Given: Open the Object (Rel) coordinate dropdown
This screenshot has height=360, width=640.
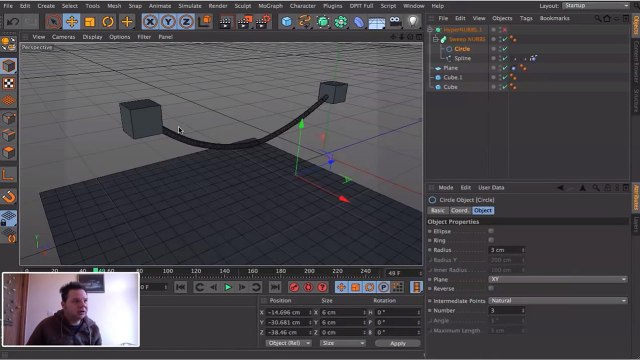Looking at the screenshot, I should (x=288, y=343).
